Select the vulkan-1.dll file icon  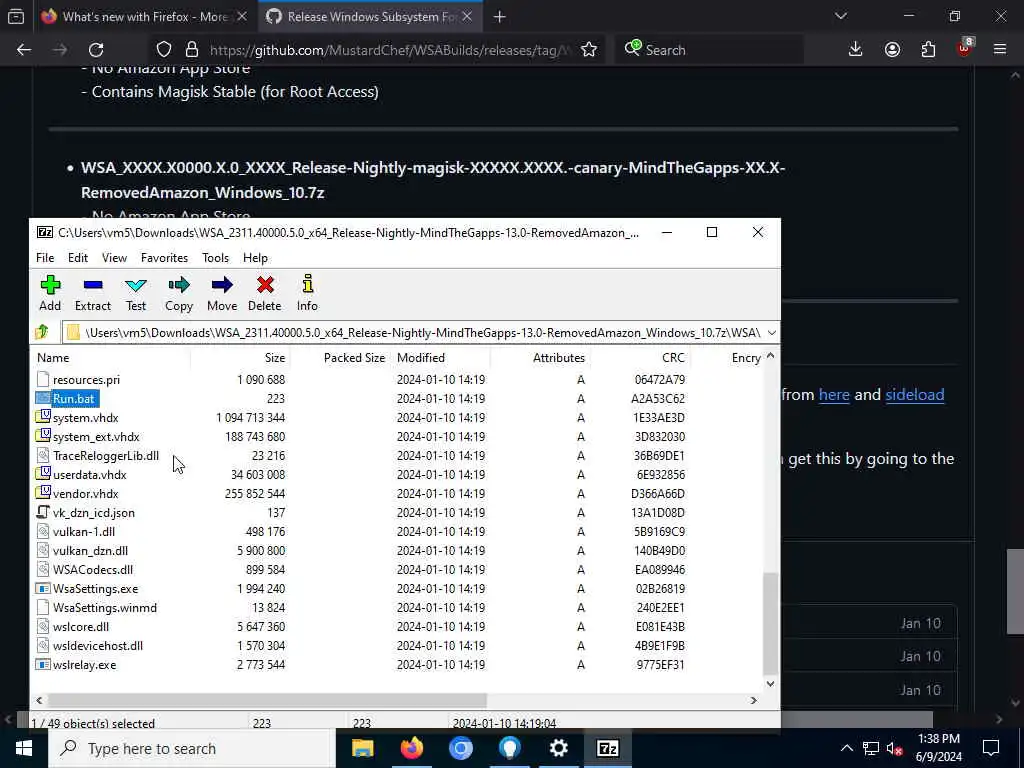click(43, 531)
